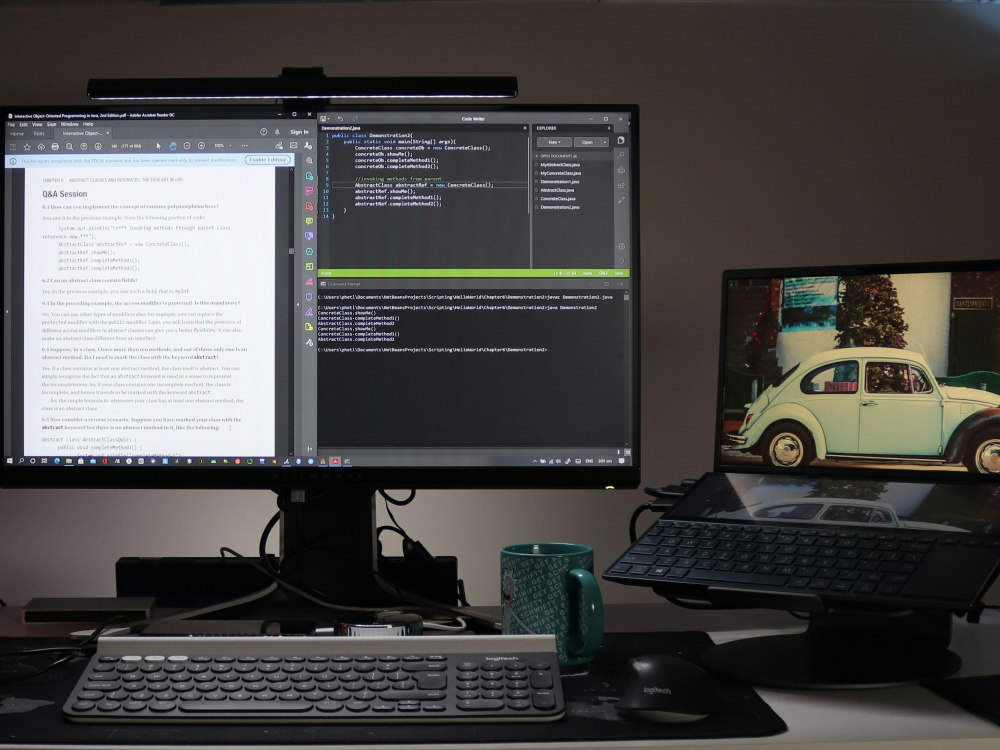Open ConcreteClass.java in Explorer

[557, 198]
